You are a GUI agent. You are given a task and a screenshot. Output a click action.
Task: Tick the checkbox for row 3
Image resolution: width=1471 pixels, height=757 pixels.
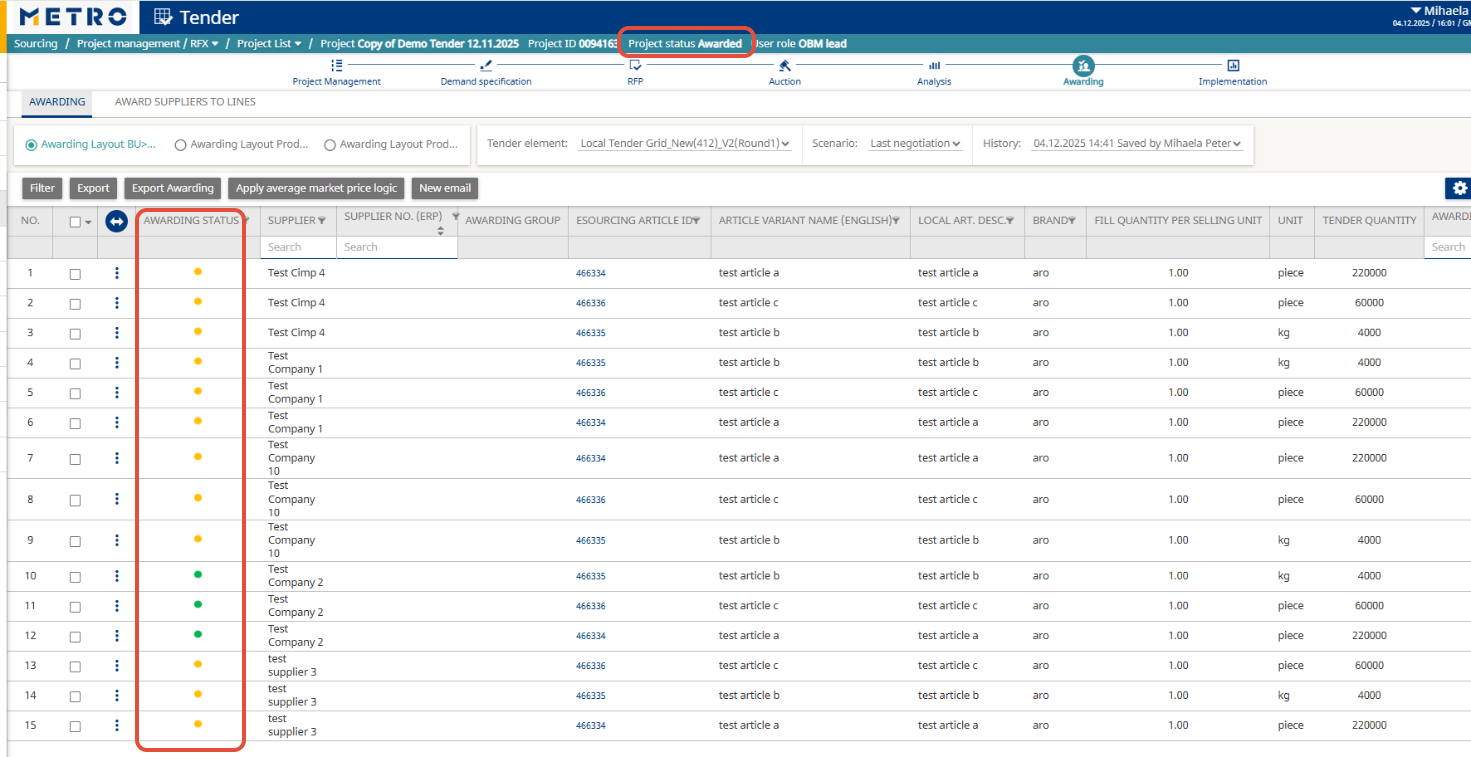tap(75, 333)
